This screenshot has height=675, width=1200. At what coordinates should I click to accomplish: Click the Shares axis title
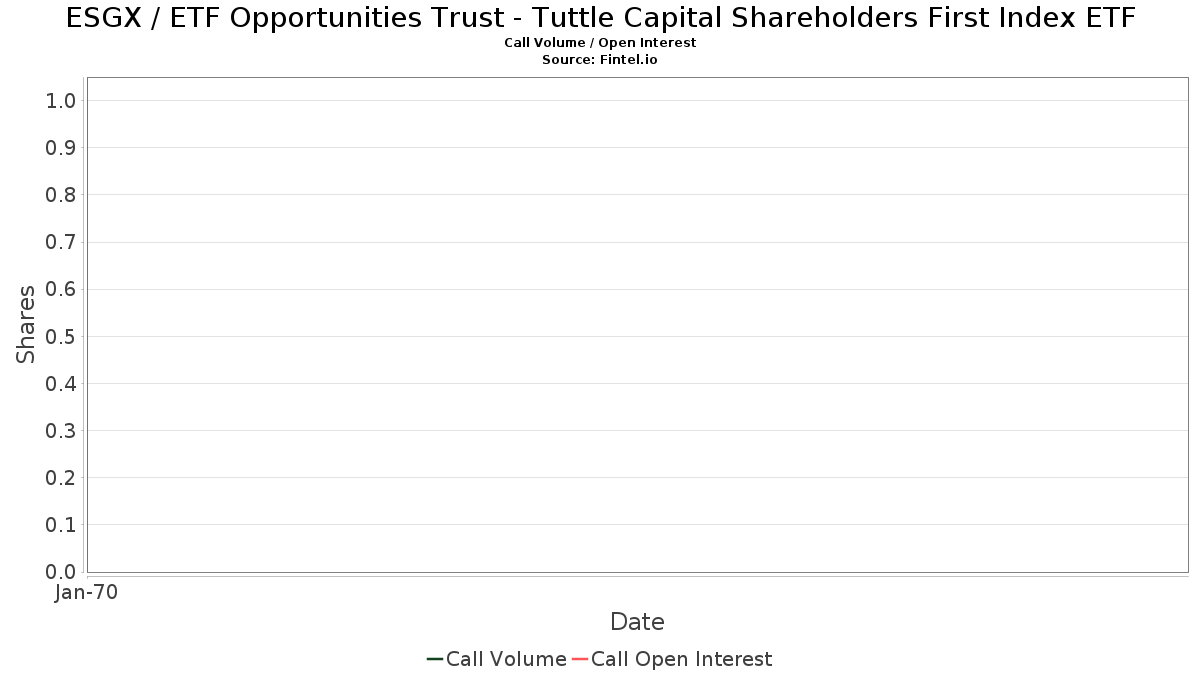[x=26, y=324]
